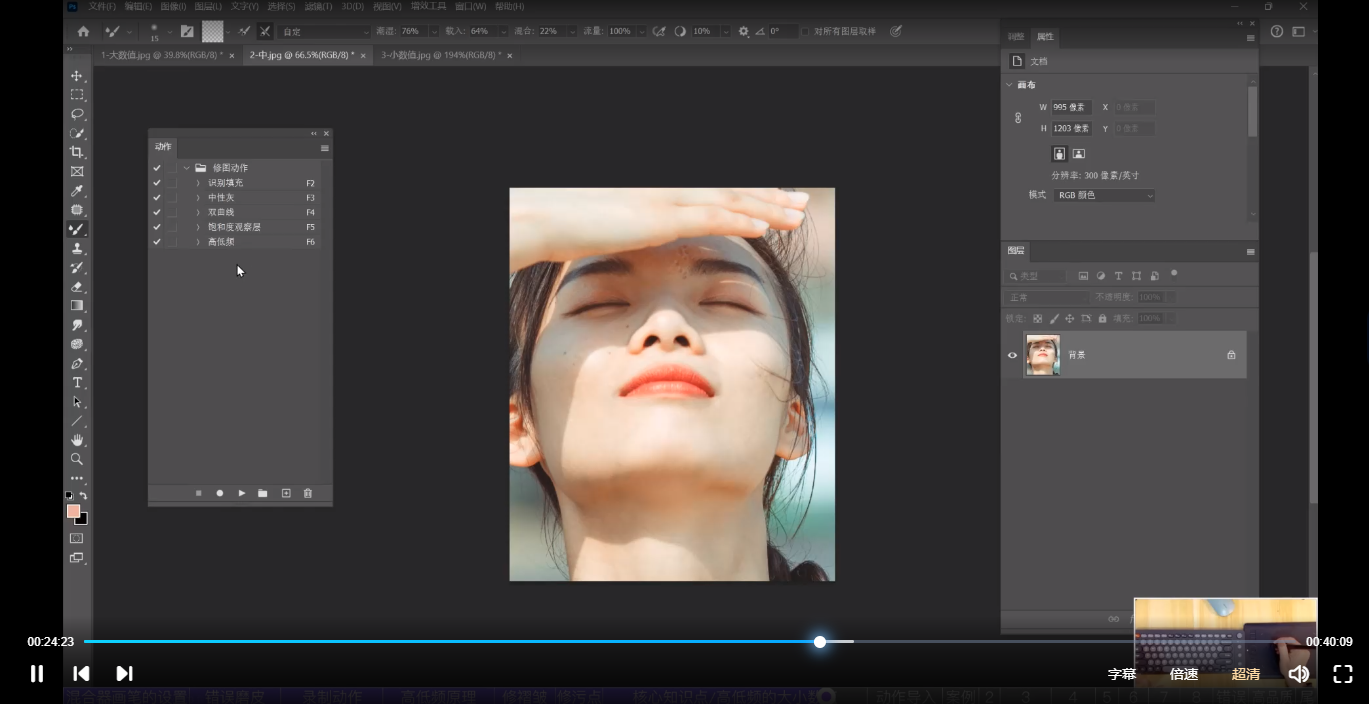The width and height of the screenshot is (1369, 704).
Task: Select the Crop tool in the toolbar
Action: pos(76,152)
